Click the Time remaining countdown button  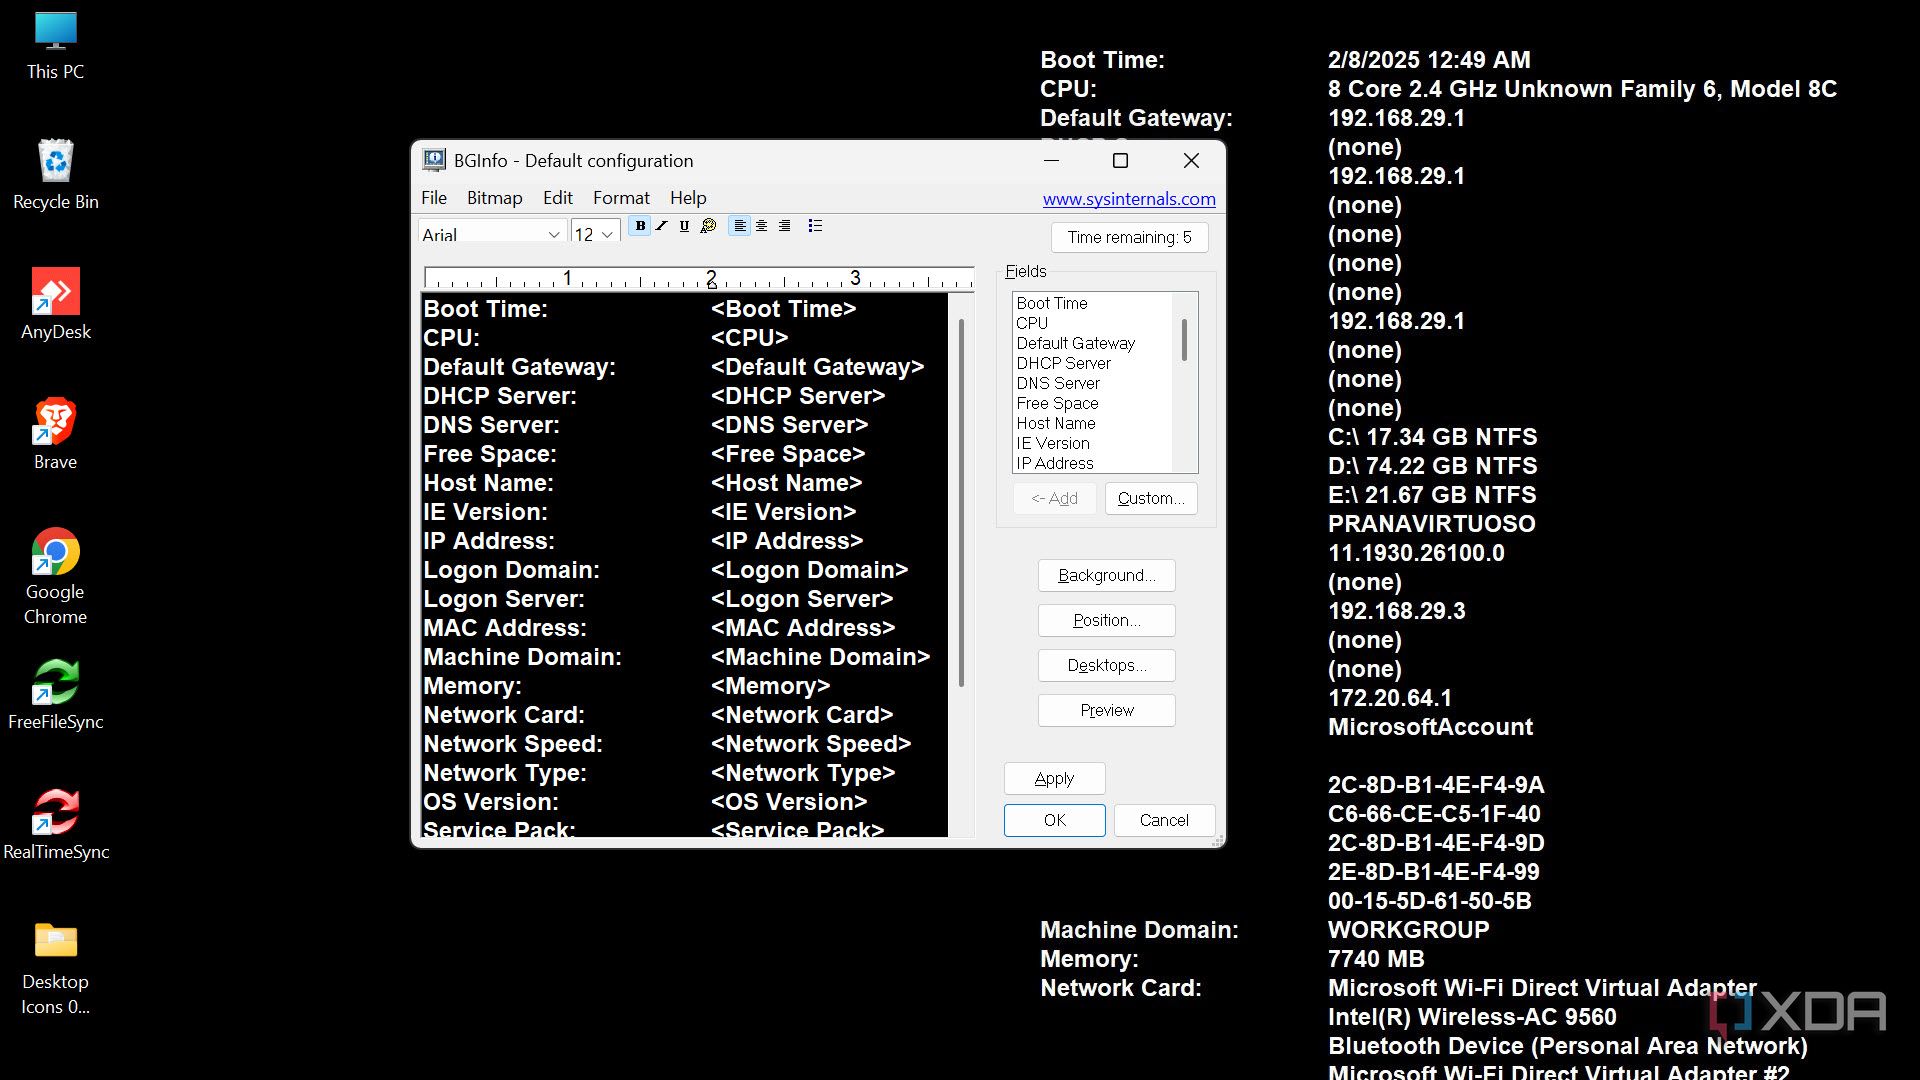click(1129, 237)
